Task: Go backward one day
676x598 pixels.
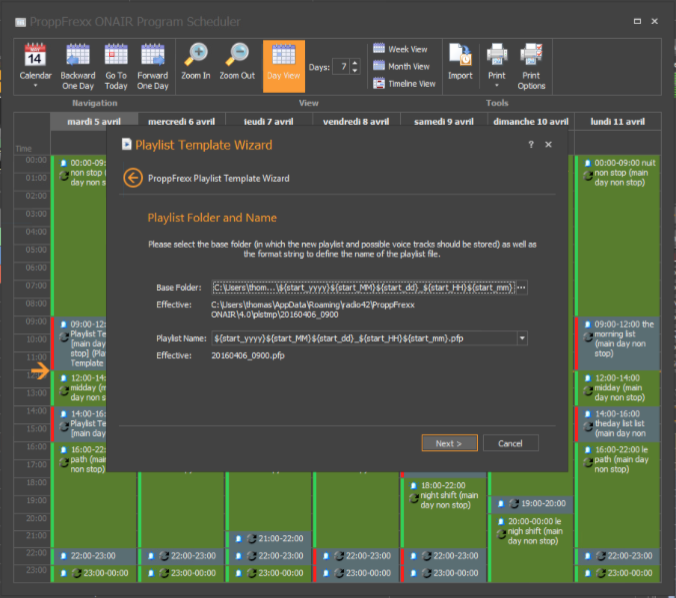Action: click(78, 66)
